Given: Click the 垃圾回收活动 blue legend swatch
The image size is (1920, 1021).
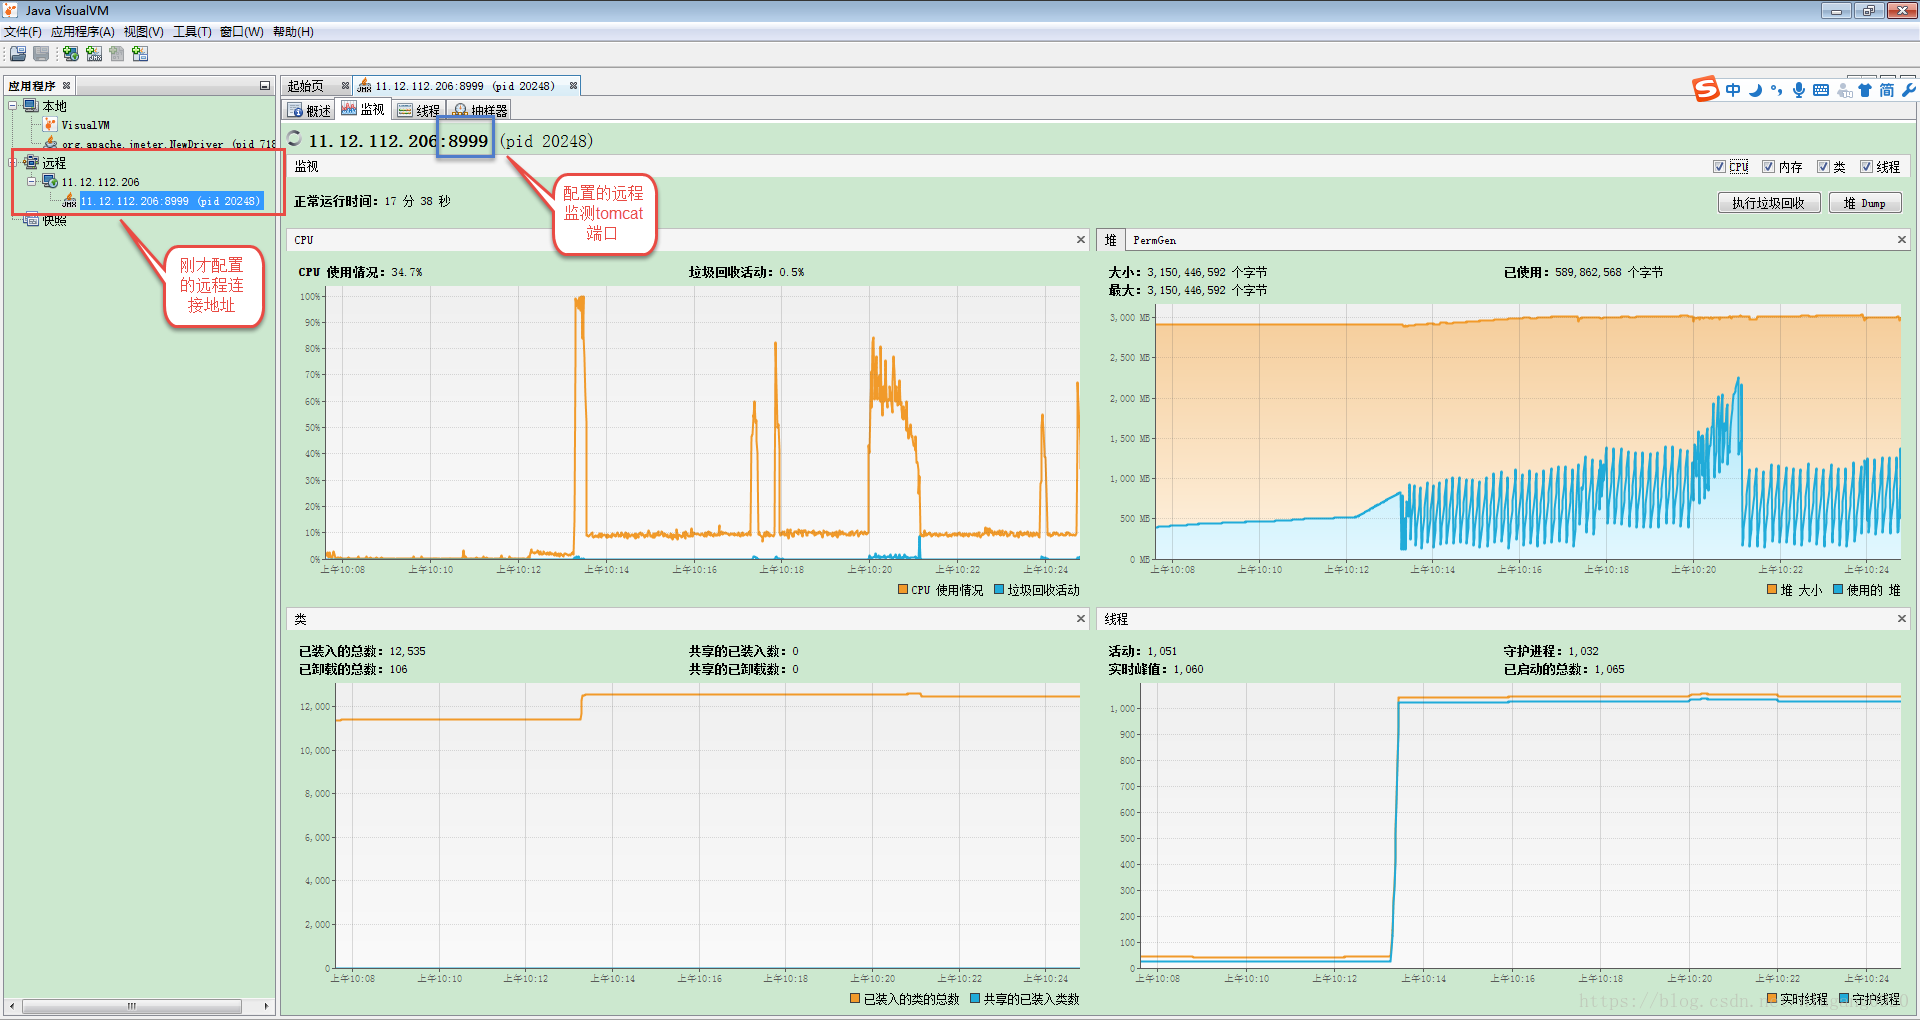Looking at the screenshot, I should tap(999, 590).
